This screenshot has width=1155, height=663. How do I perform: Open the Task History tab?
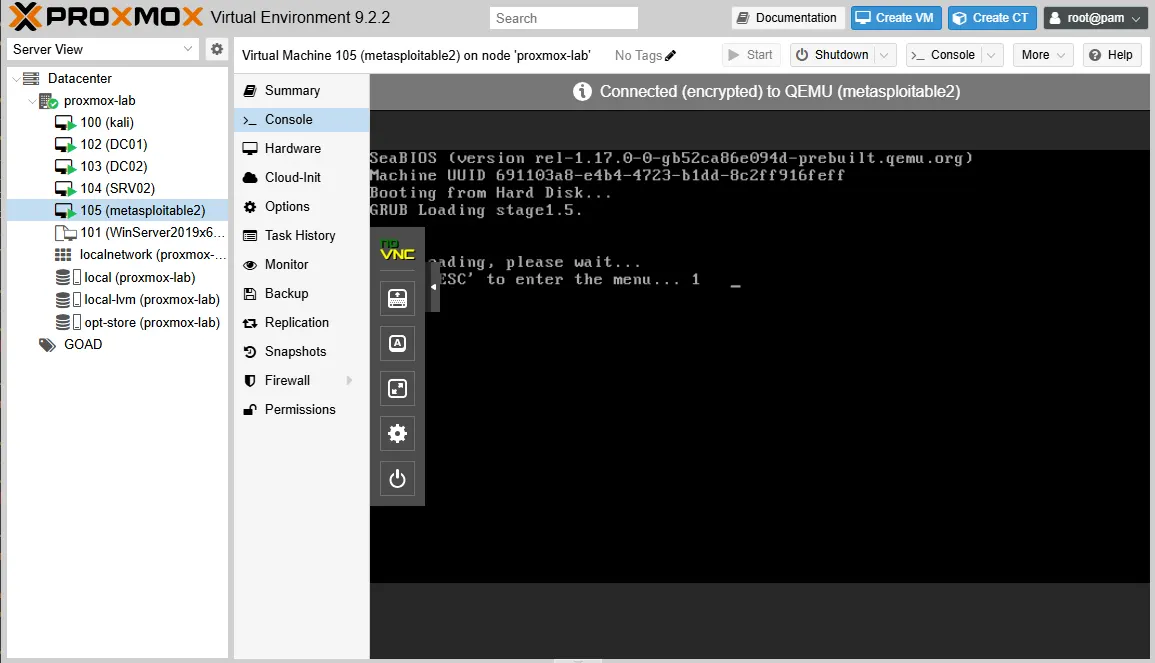(x=302, y=236)
